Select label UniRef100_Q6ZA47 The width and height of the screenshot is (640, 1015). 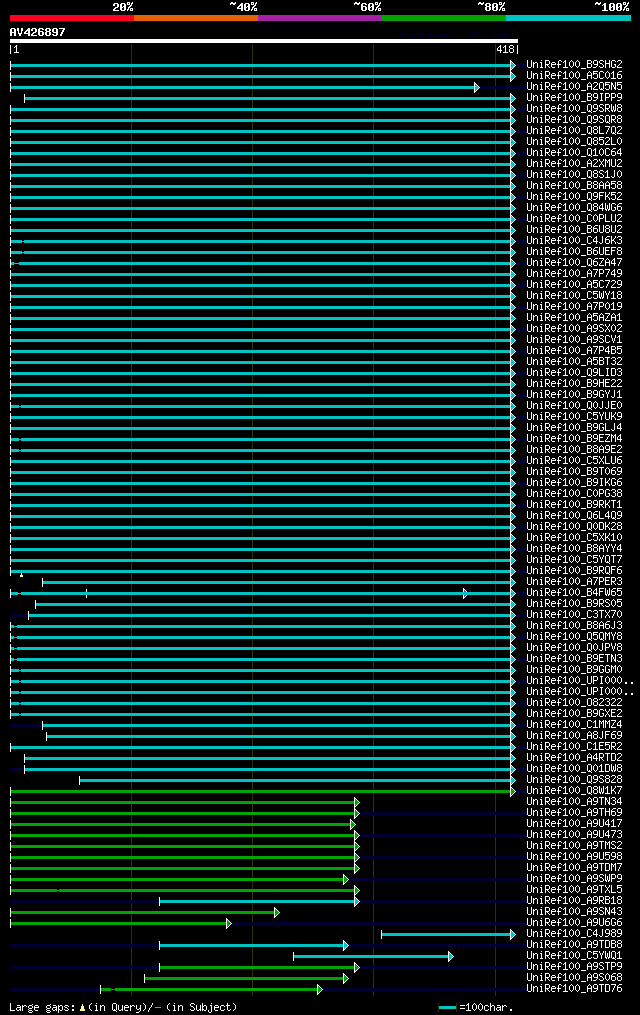point(574,263)
